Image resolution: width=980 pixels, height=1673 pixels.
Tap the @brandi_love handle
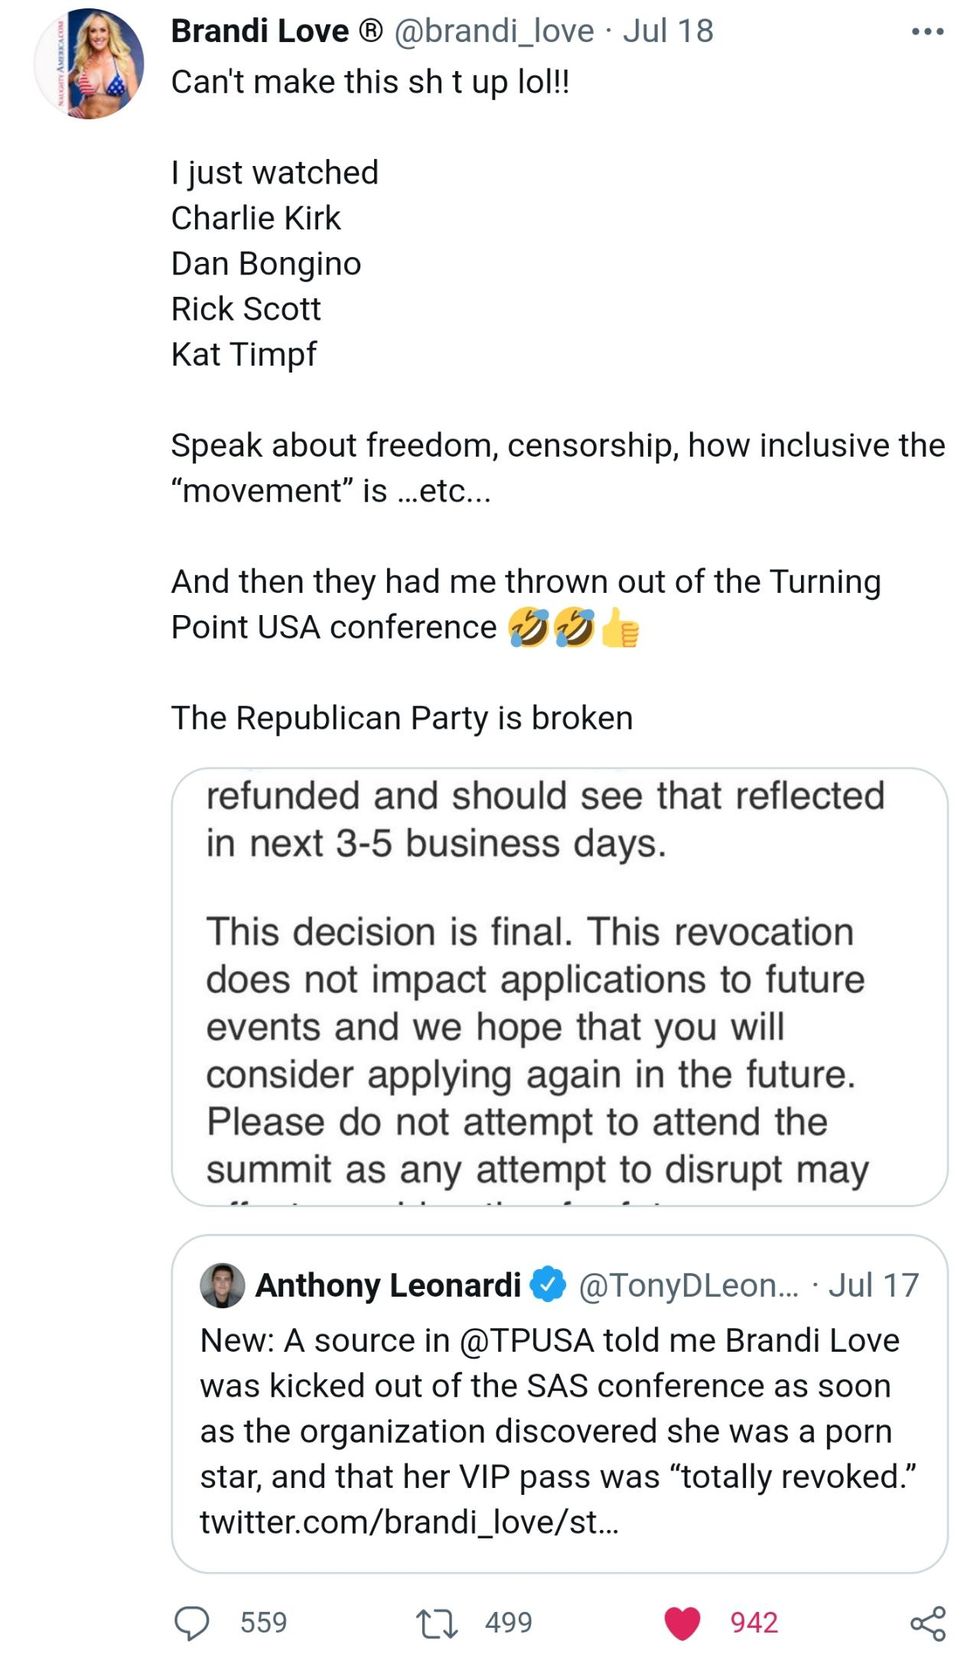click(494, 31)
